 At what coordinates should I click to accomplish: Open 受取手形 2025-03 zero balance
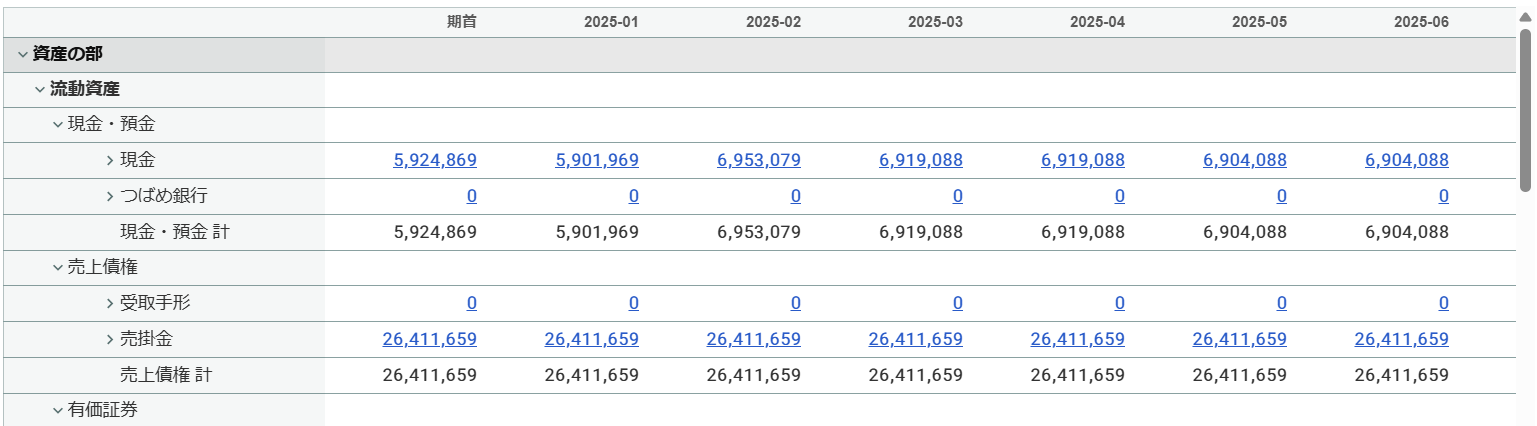[958, 303]
